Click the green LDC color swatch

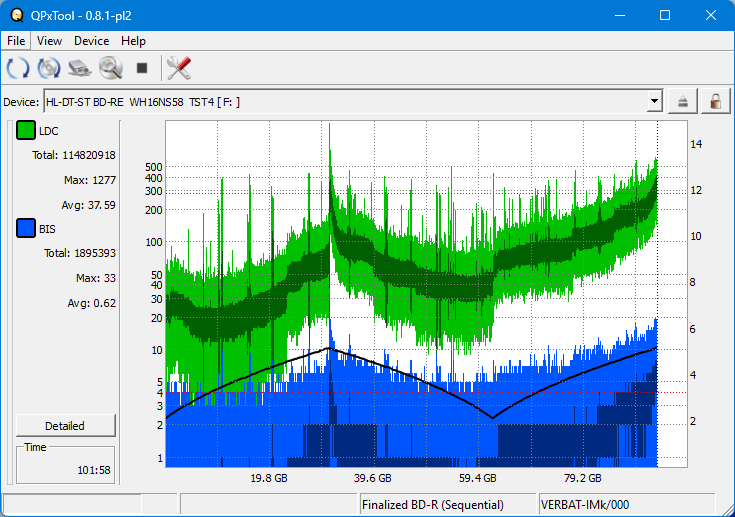click(x=26, y=130)
